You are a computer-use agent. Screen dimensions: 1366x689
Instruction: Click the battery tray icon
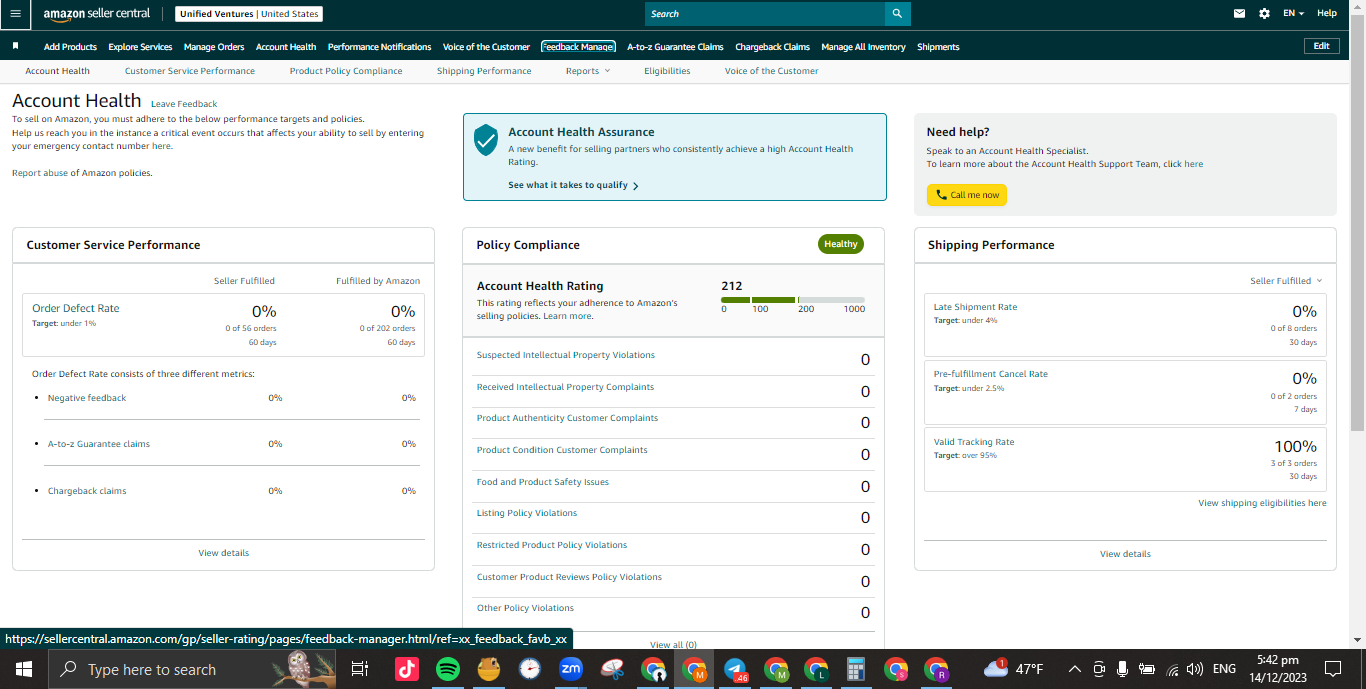(x=1147, y=669)
